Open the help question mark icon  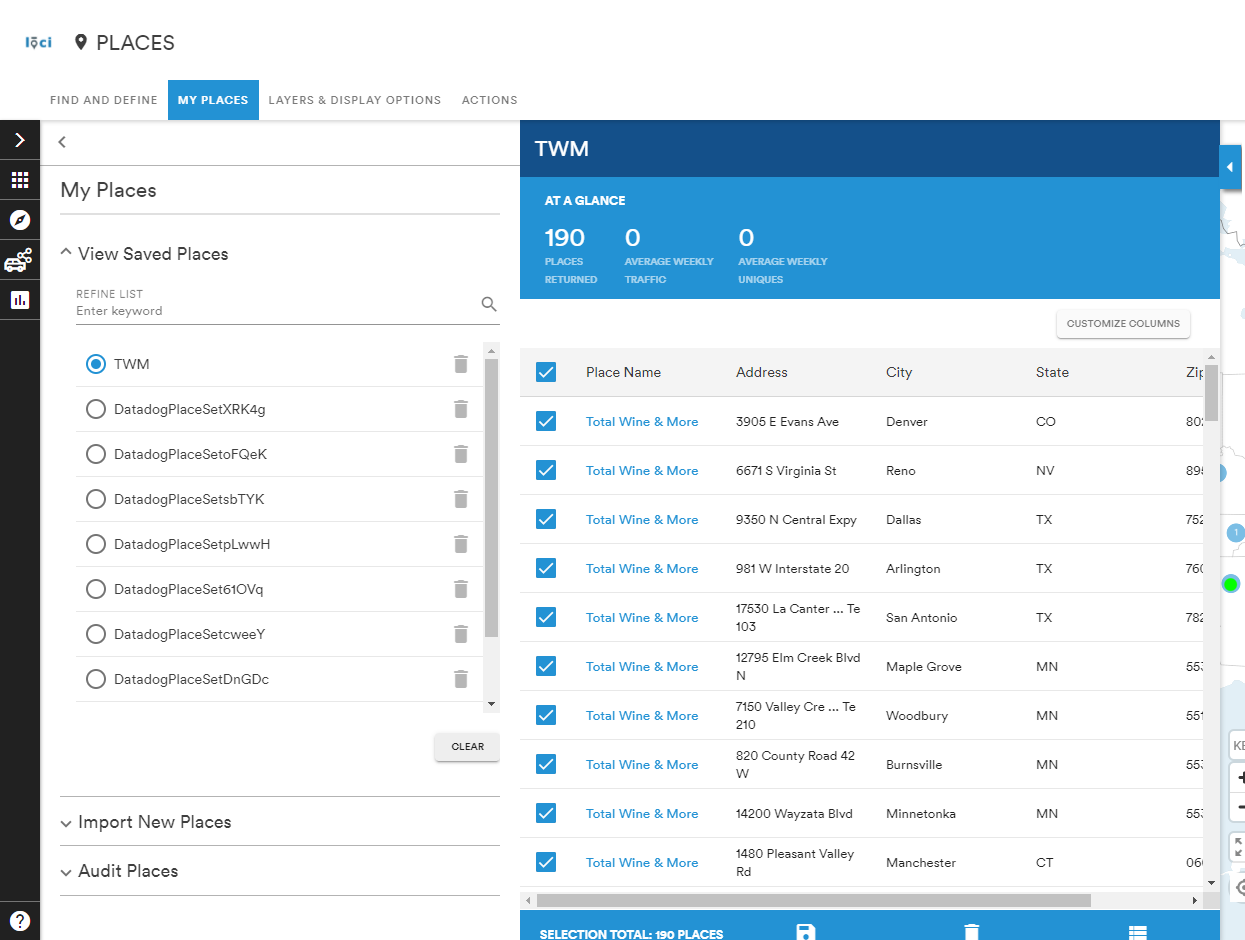click(20, 920)
